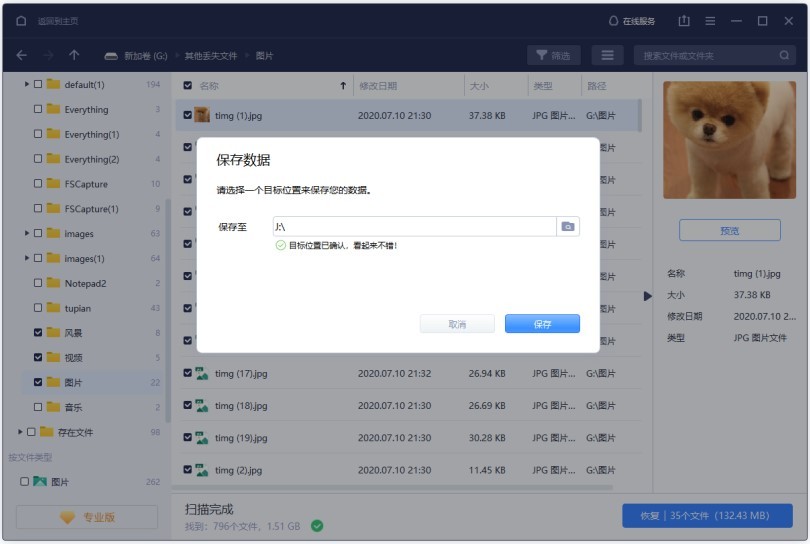Click the FSCapture(1) folder icon
810x544 pixels.
tap(53, 208)
